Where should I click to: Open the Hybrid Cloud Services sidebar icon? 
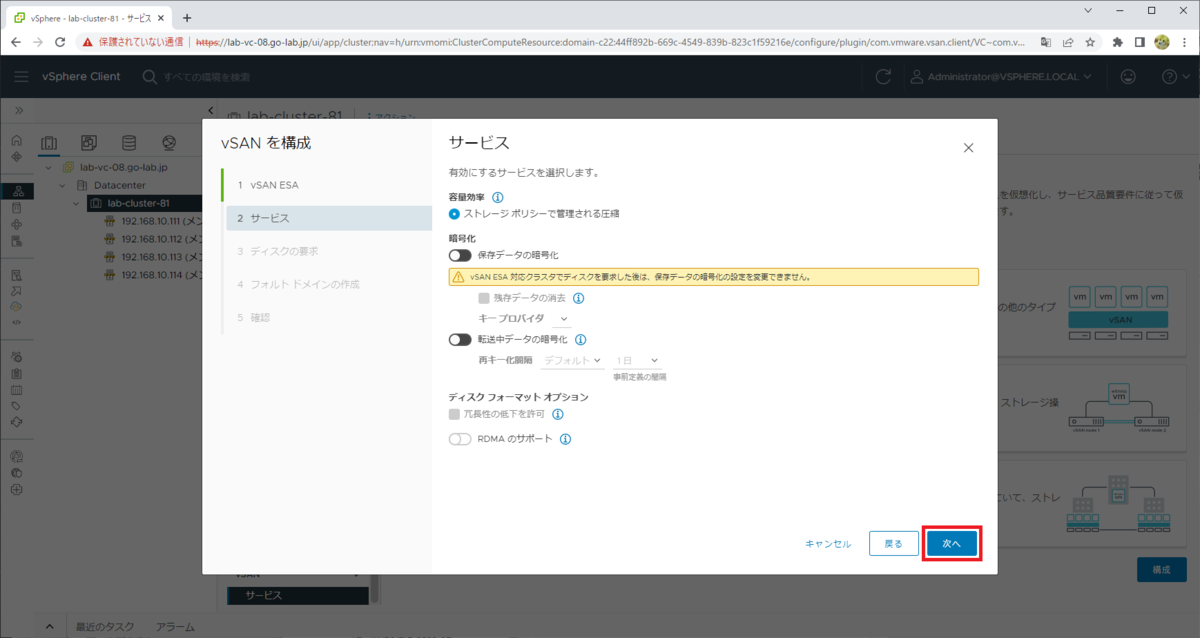(17, 306)
